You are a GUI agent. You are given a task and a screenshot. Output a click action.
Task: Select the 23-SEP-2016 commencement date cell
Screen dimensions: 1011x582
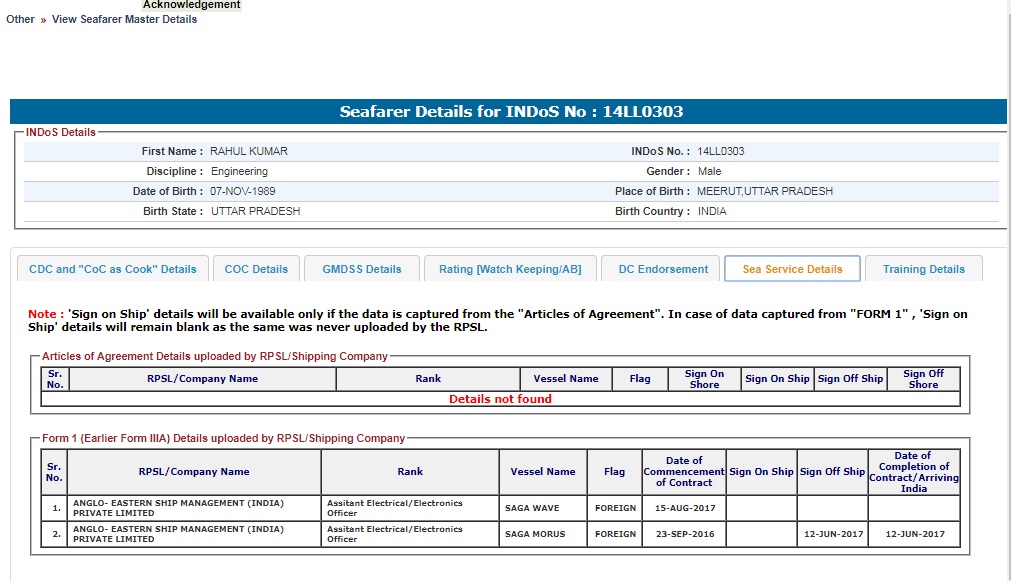[684, 534]
